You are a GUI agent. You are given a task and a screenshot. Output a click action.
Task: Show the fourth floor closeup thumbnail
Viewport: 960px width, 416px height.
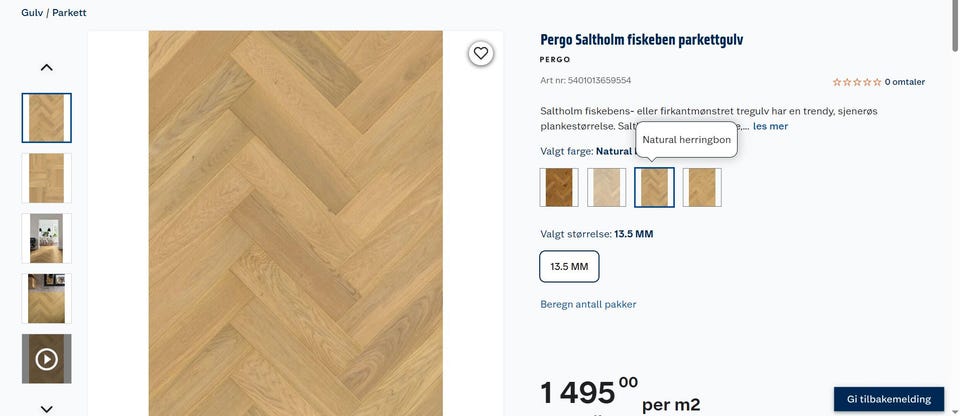pos(47,298)
